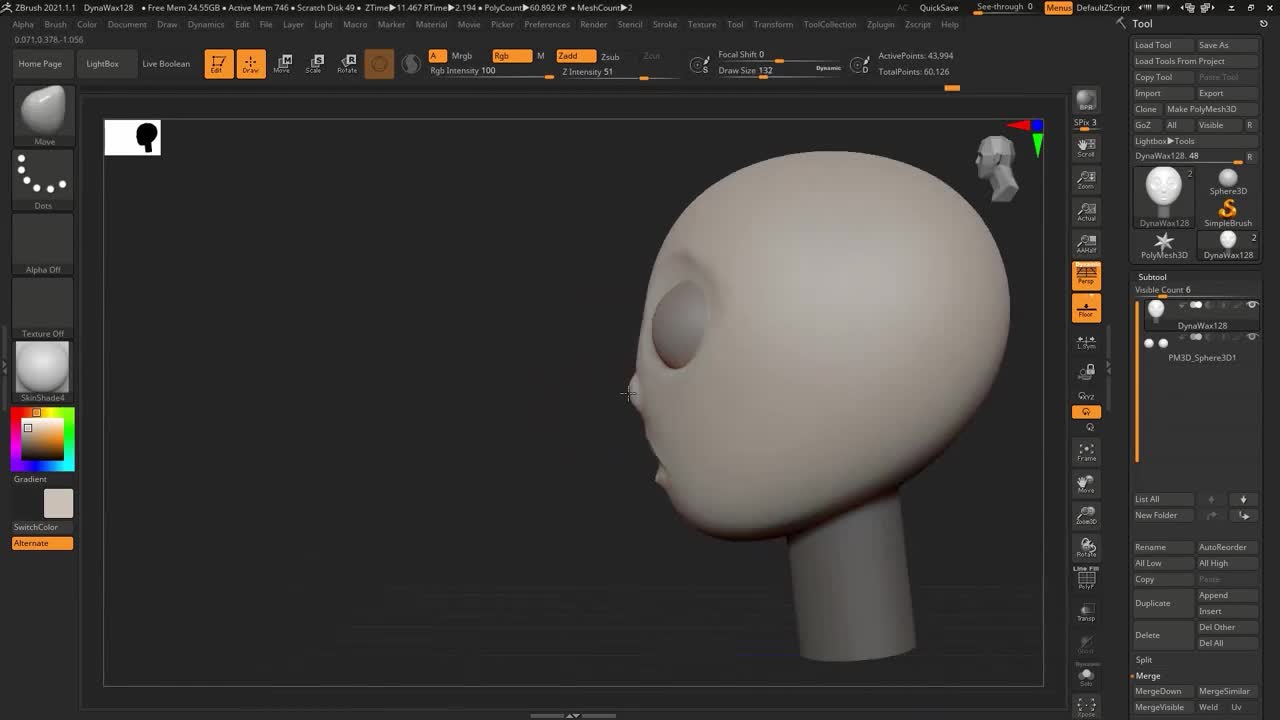
Task: Select the Zoom view tool
Action: pyautogui.click(x=1086, y=180)
